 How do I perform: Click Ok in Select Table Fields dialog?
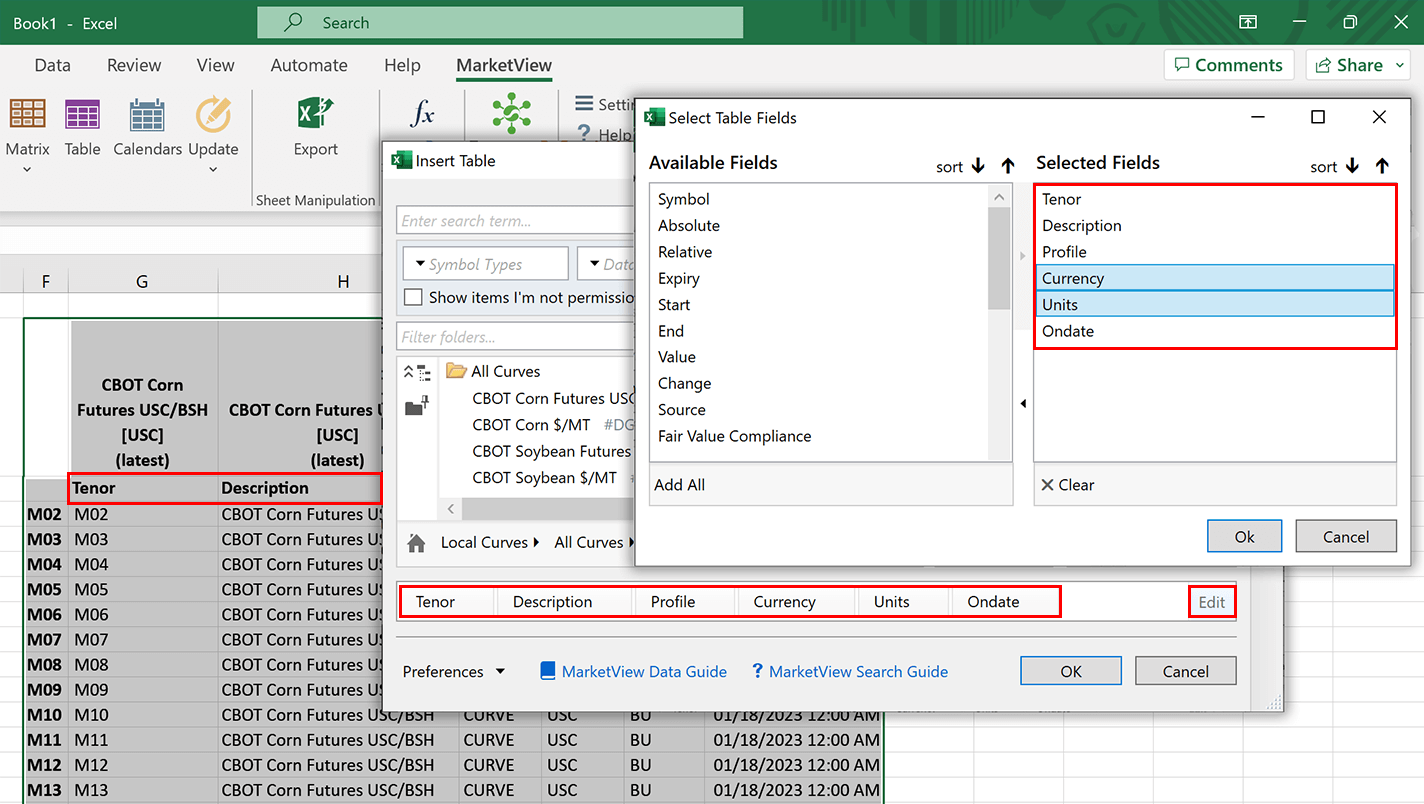1244,536
